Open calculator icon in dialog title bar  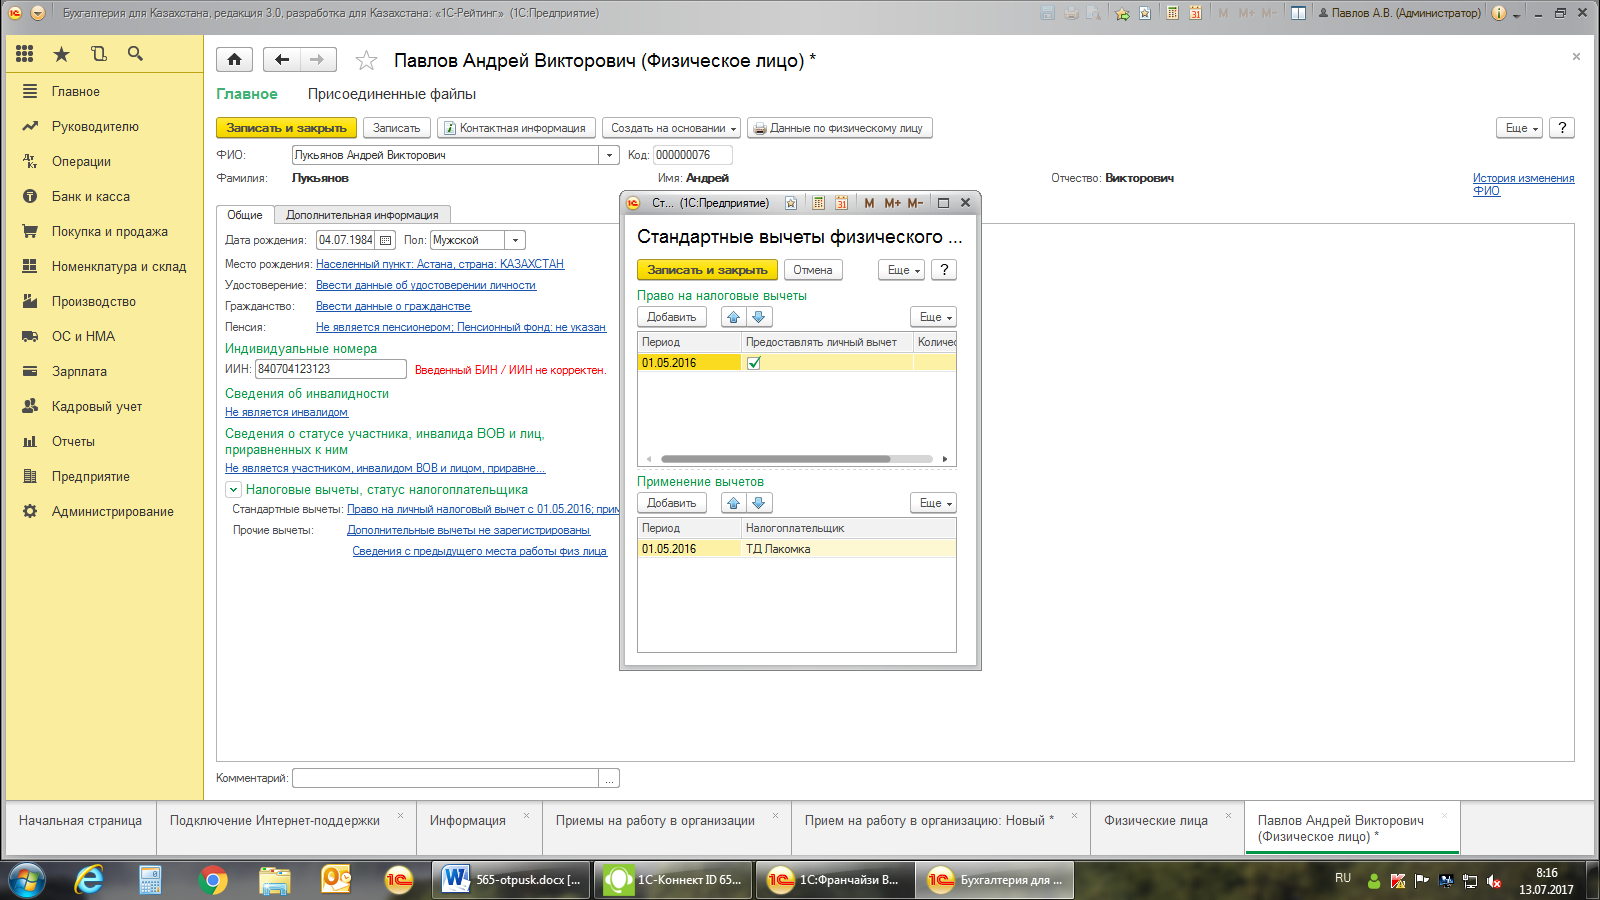click(818, 203)
